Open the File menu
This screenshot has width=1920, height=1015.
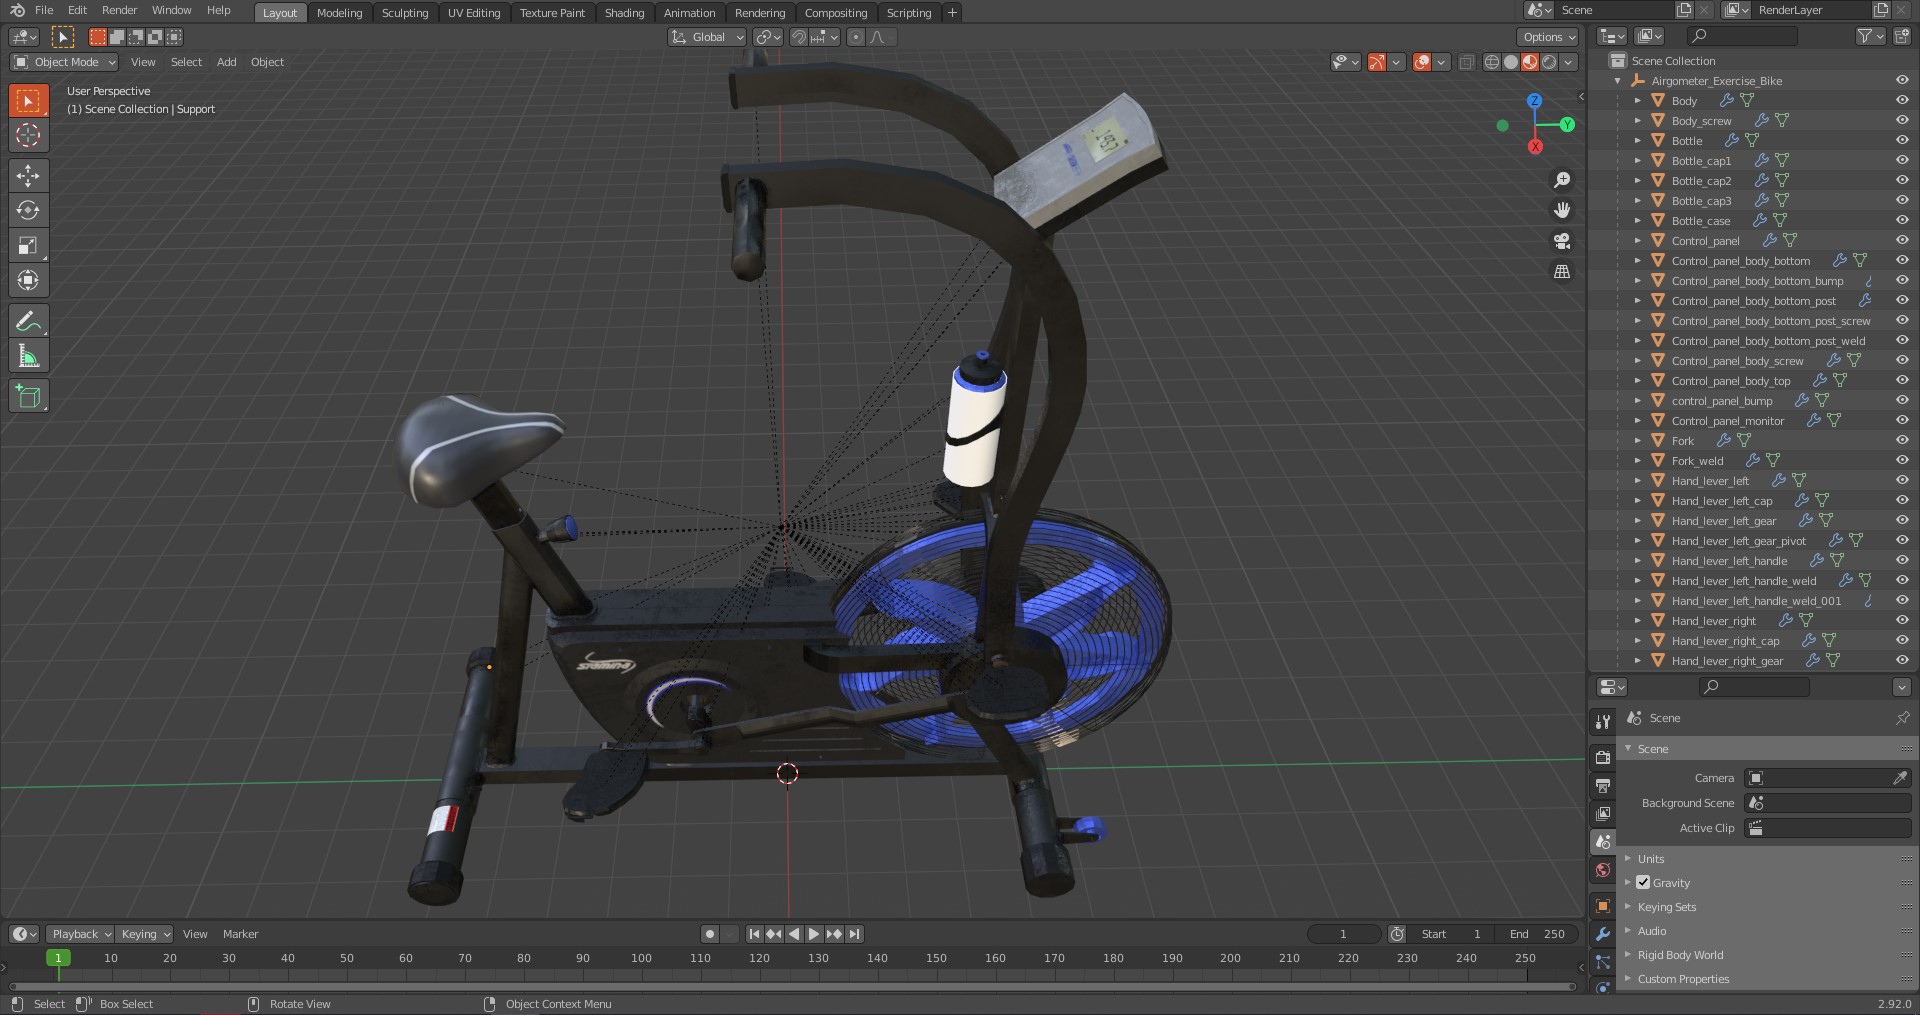click(x=44, y=10)
